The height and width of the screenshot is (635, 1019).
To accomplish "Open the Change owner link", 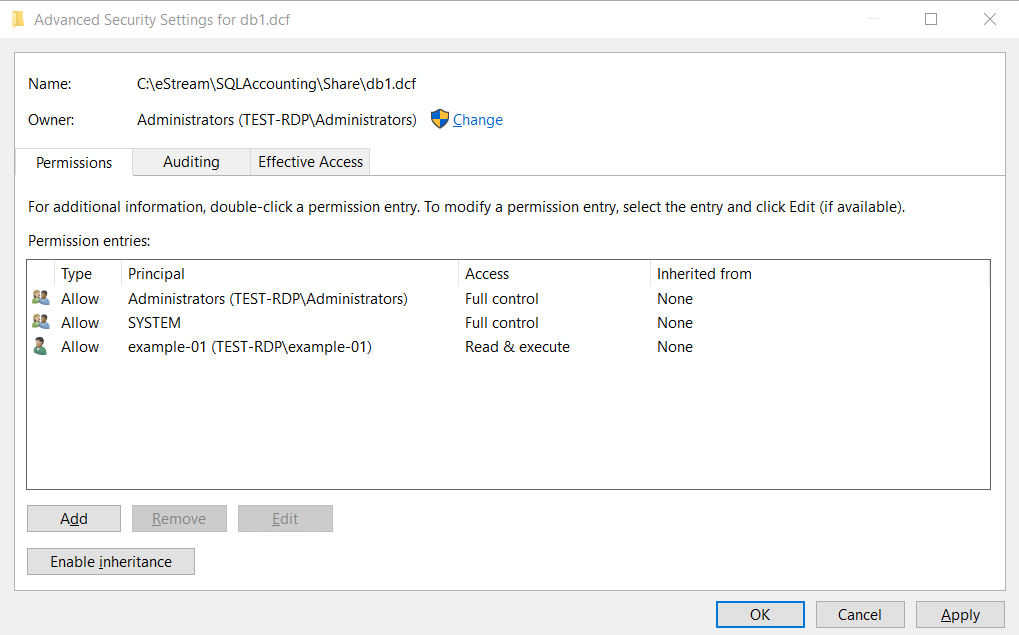I will (477, 120).
